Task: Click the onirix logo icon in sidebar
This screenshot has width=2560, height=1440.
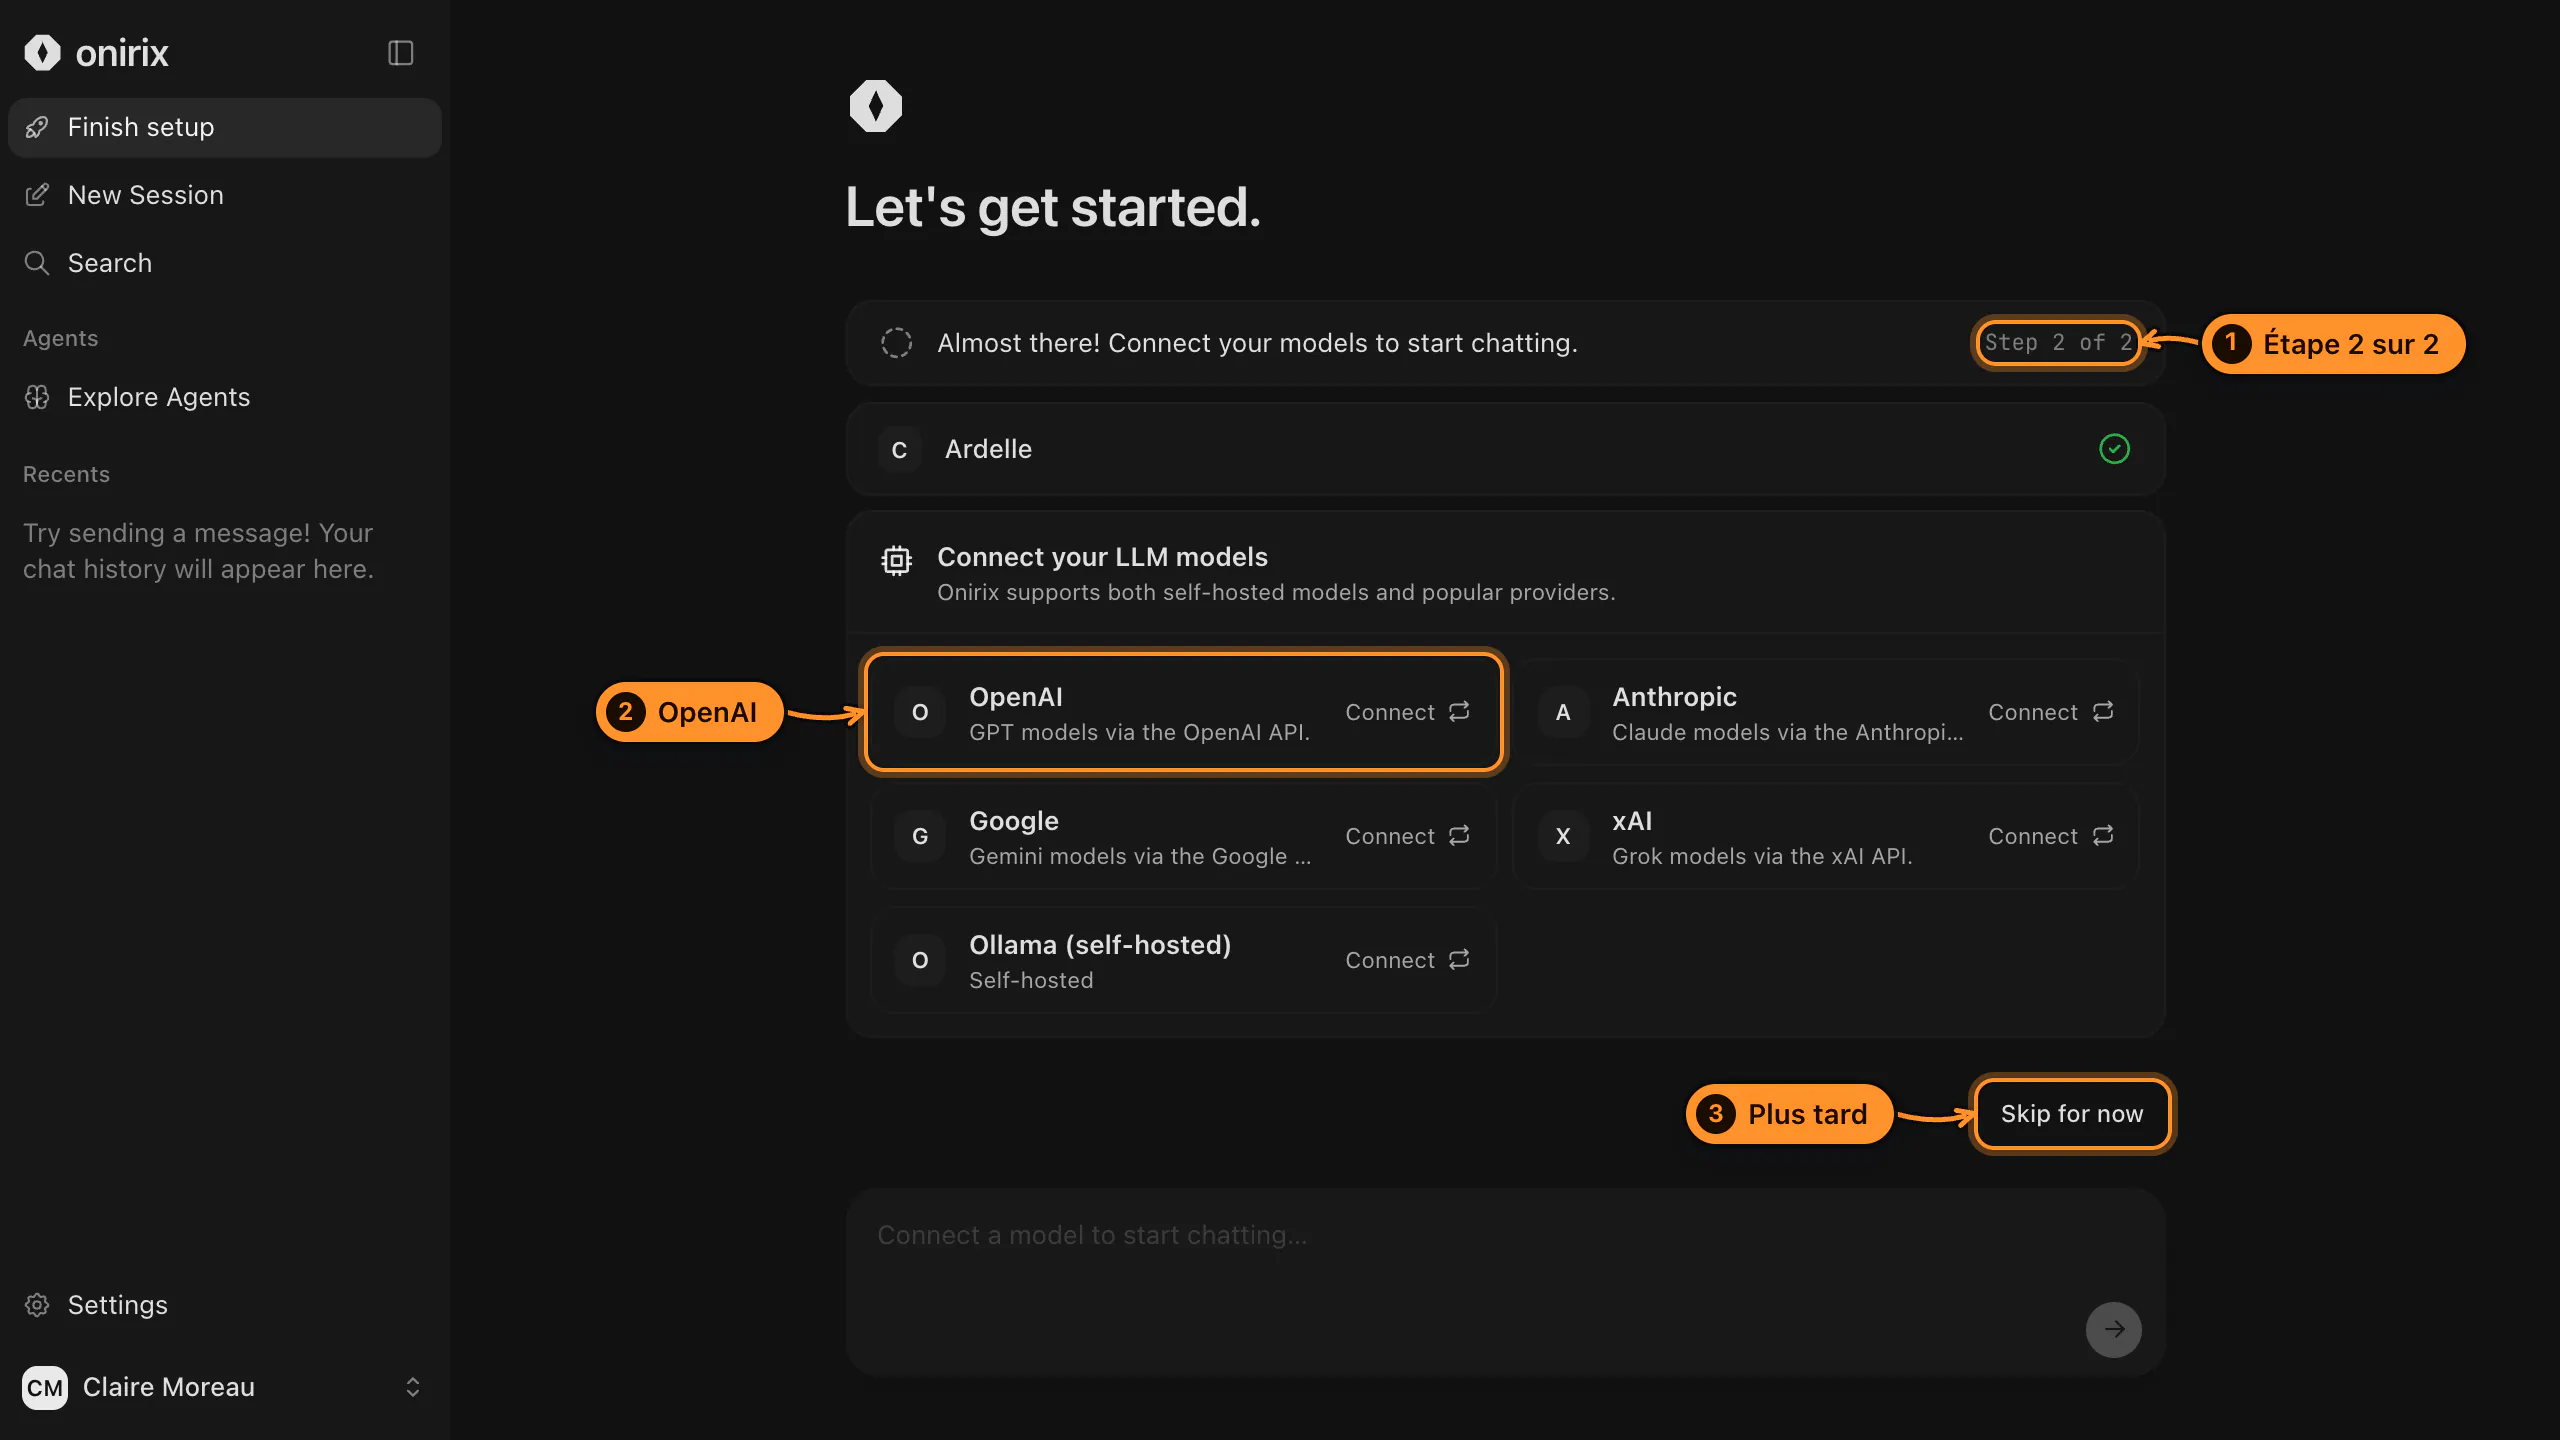Action: tap(42, 53)
